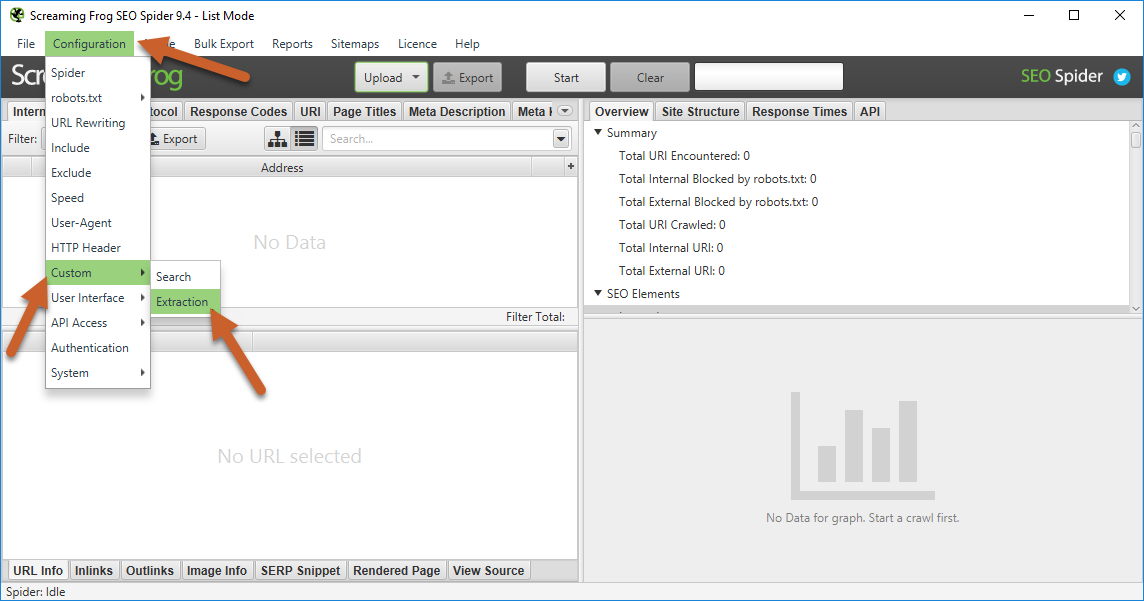This screenshot has height=601, width=1144.
Task: Collapse the Summary tree section
Action: click(x=598, y=133)
